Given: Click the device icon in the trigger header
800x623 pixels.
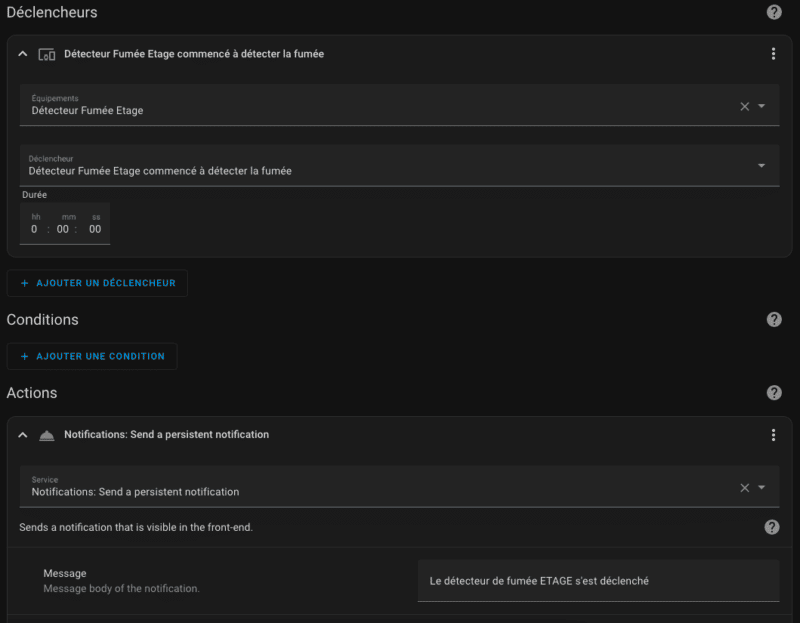Looking at the screenshot, I should click(x=46, y=54).
